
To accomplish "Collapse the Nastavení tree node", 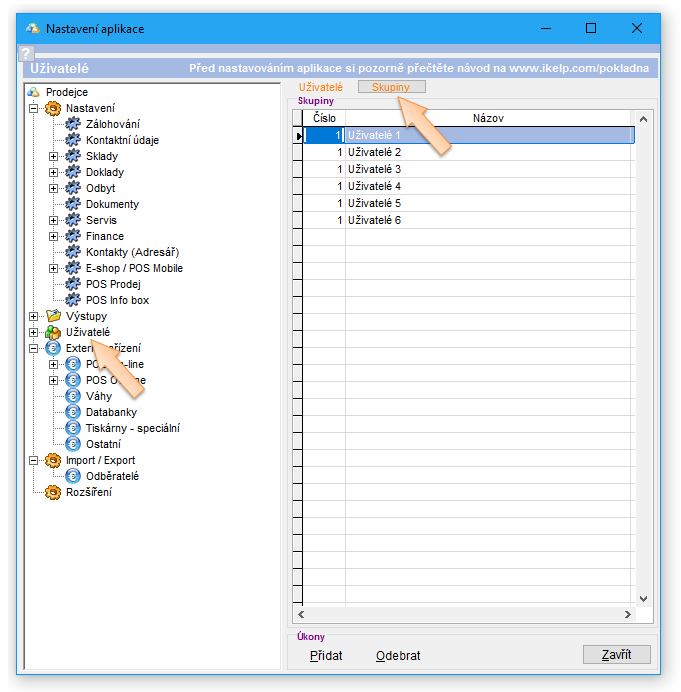I will pyautogui.click(x=35, y=108).
